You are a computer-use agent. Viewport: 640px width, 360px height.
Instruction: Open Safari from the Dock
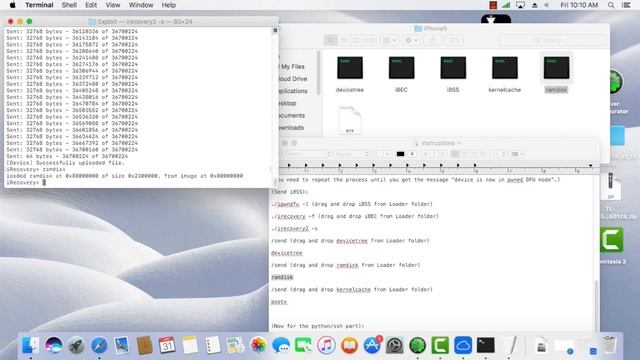click(99, 345)
